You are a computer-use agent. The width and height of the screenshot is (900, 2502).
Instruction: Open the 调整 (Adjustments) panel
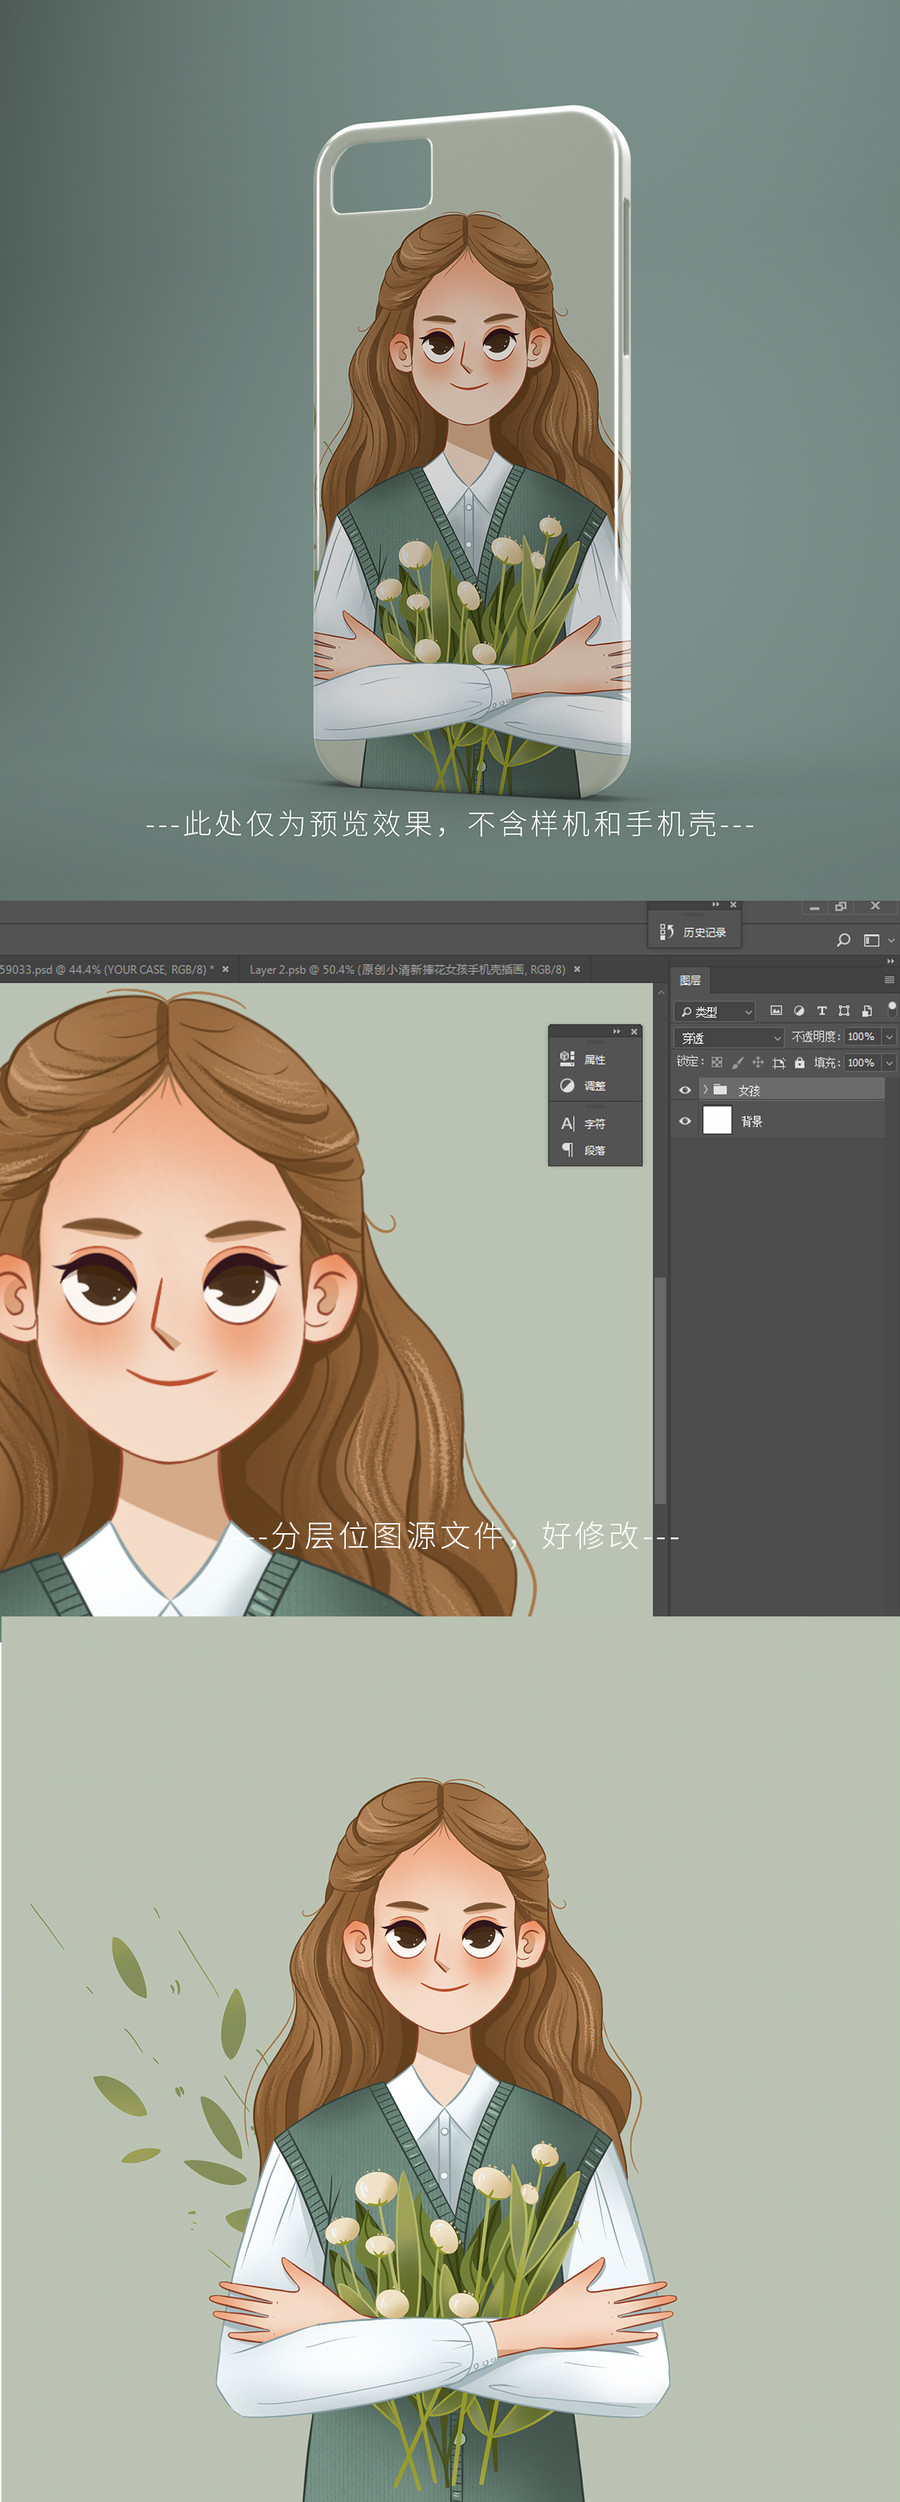[x=595, y=1085]
